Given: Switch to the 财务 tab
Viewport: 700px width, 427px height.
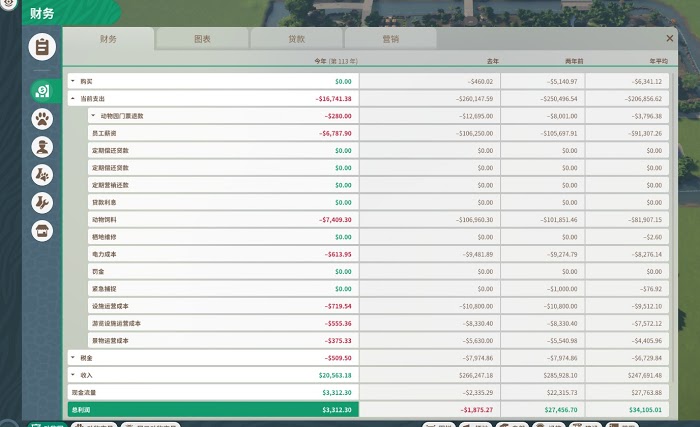Looking at the screenshot, I should coord(108,39).
